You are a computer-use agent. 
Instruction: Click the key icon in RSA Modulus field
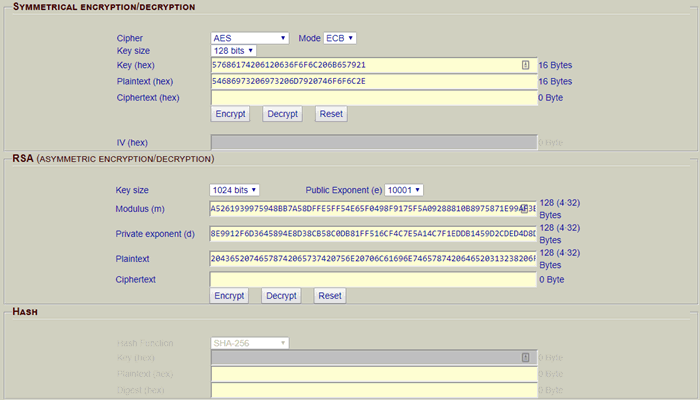click(523, 209)
